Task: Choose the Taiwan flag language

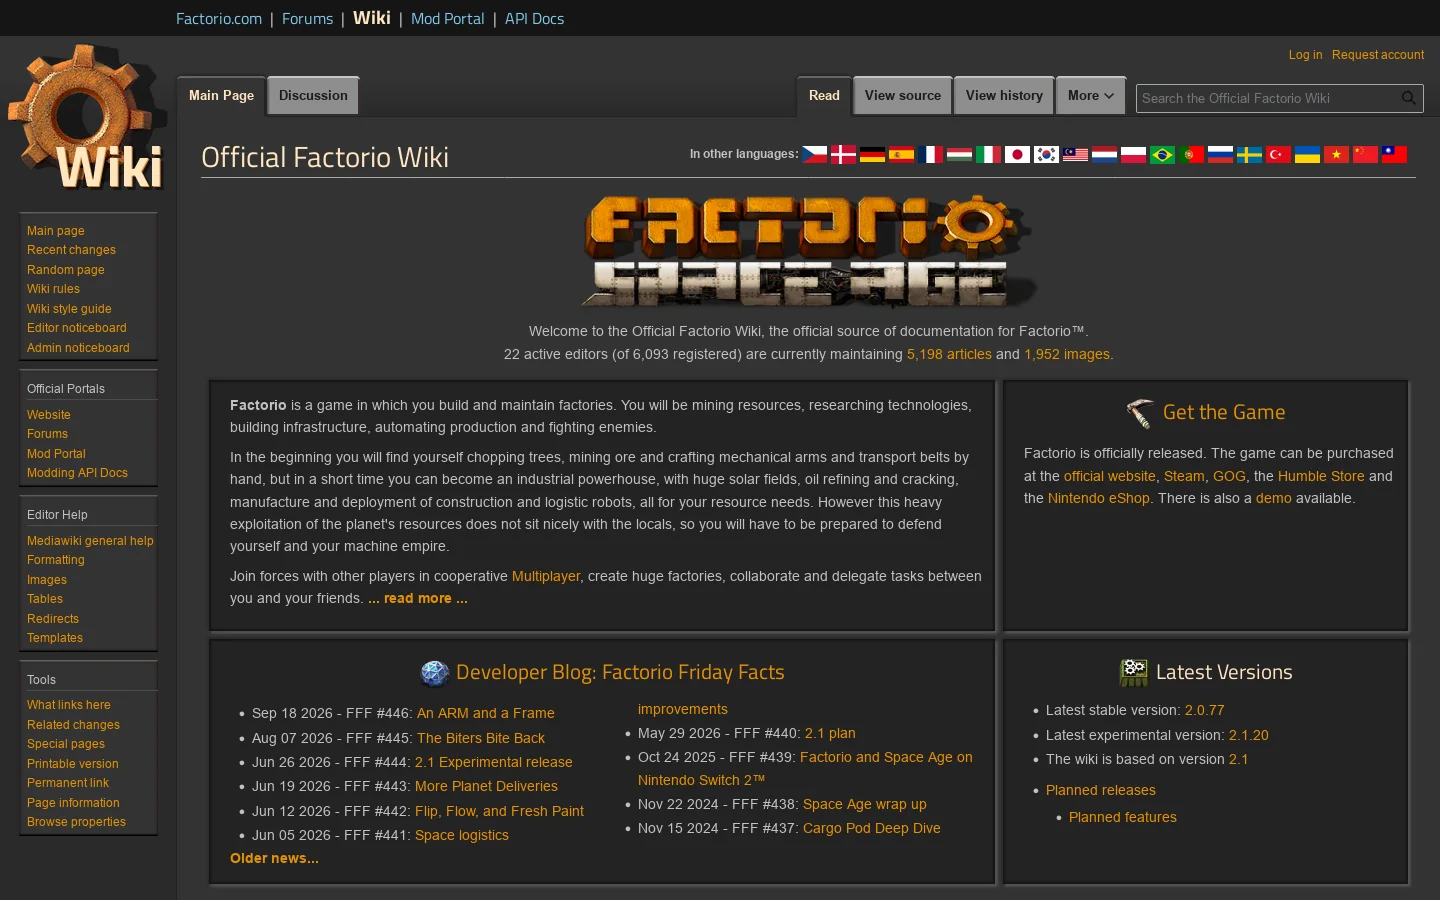Action: coord(1395,154)
